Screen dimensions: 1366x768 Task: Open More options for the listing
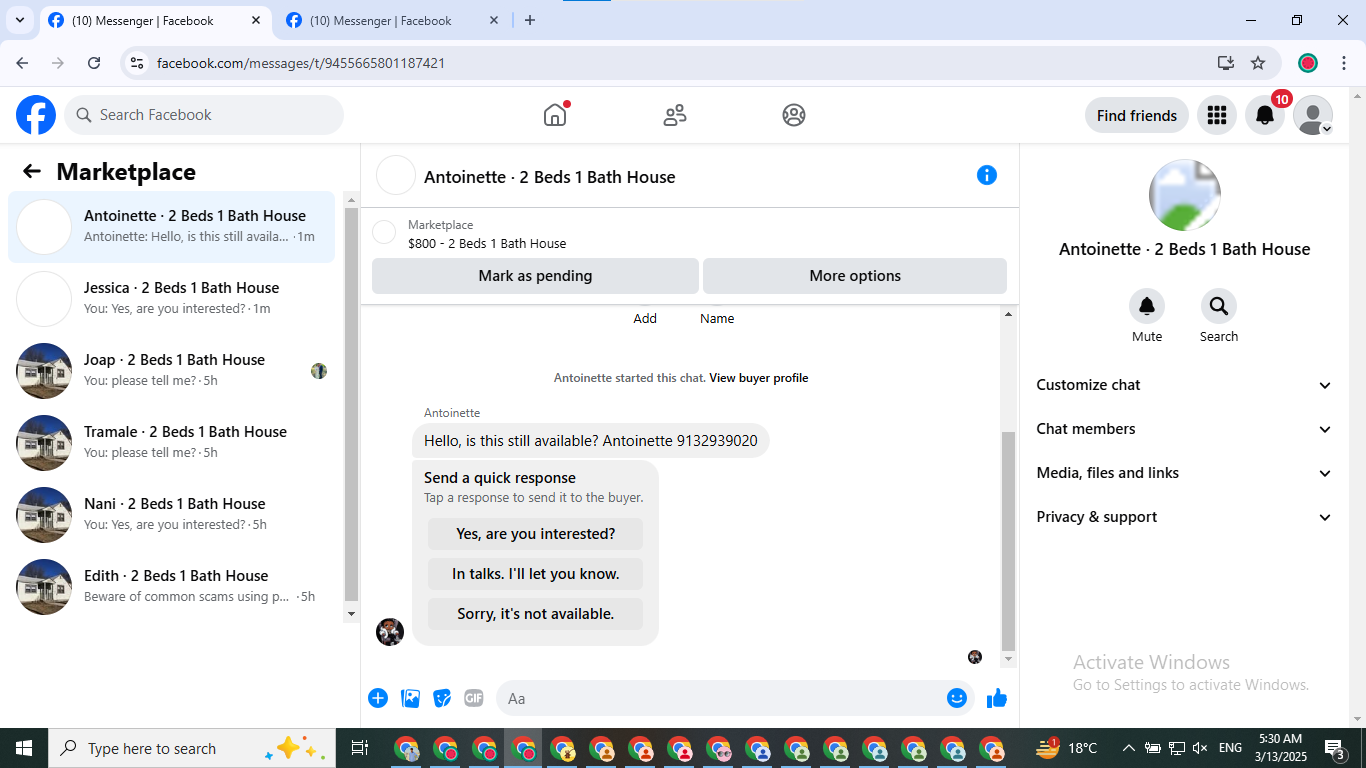click(x=855, y=276)
